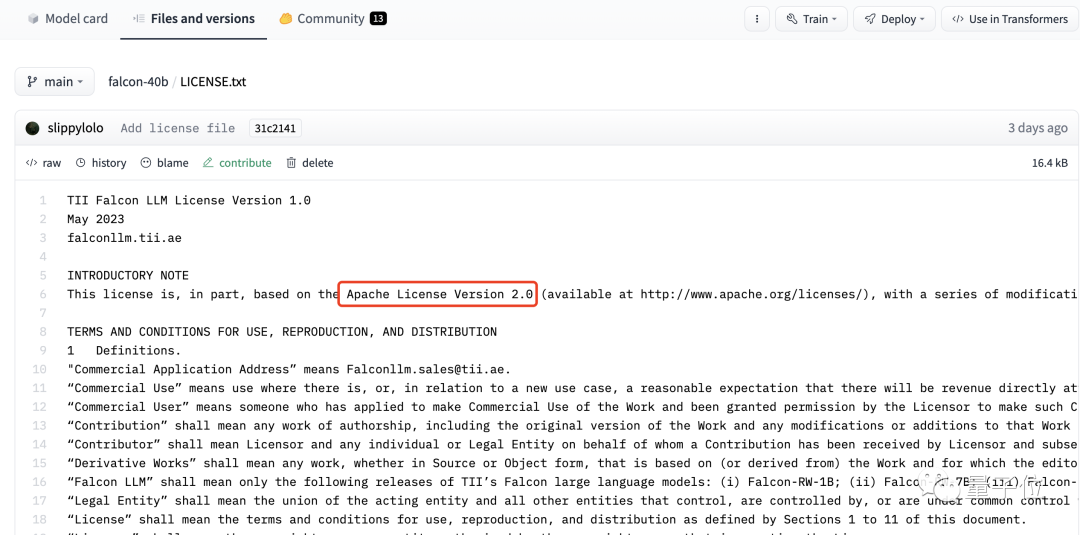Click the delete trash icon
Image resolution: width=1080 pixels, height=535 pixels.
pos(291,162)
